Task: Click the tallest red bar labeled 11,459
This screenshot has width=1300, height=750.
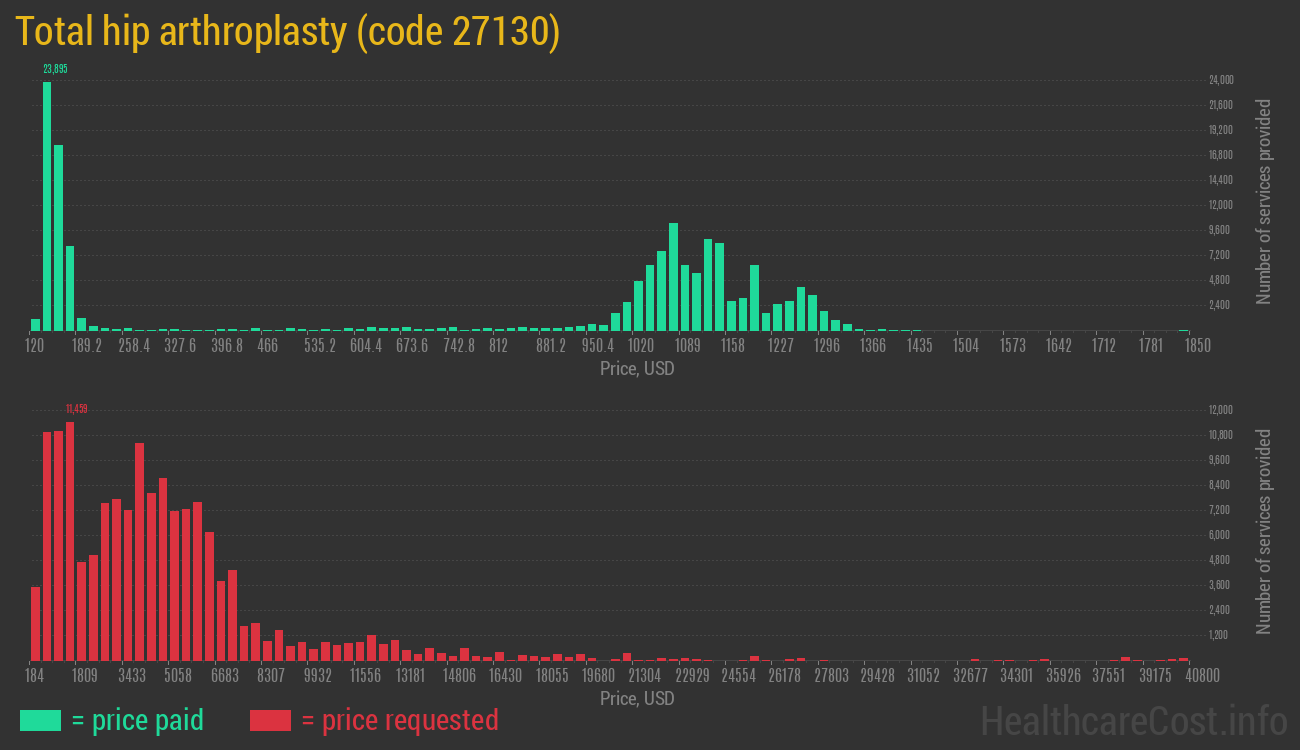Action: pos(70,540)
